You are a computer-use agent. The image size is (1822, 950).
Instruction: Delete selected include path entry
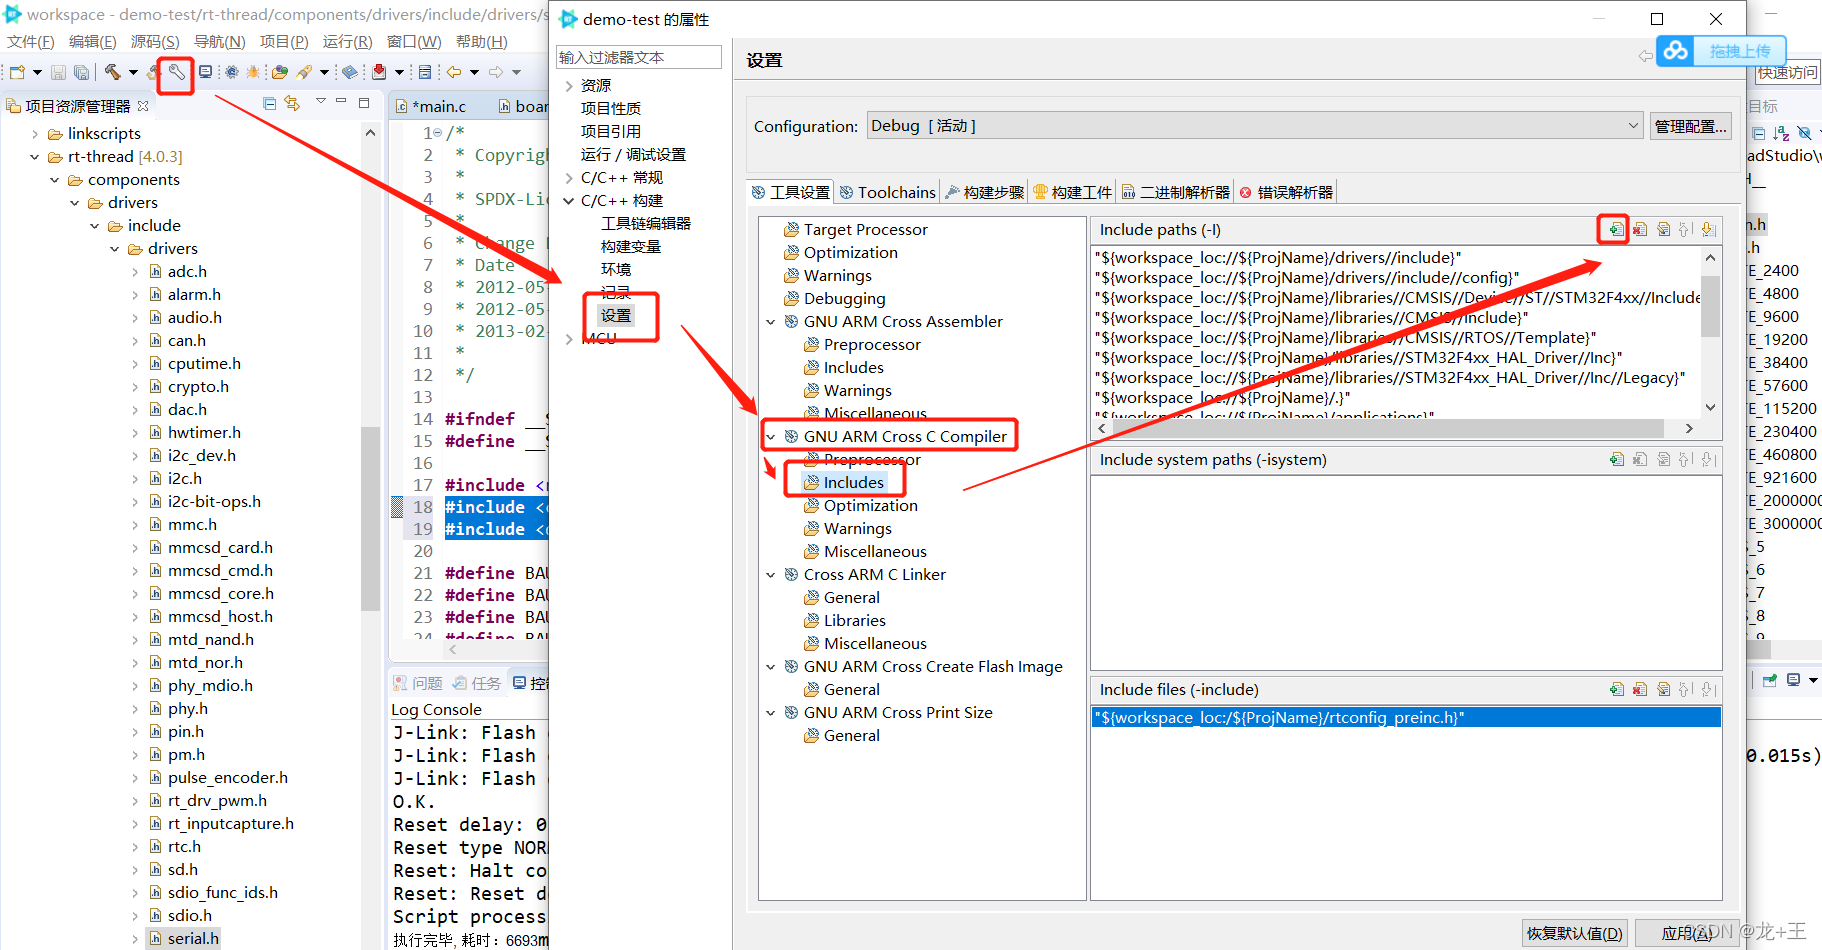(x=1640, y=229)
